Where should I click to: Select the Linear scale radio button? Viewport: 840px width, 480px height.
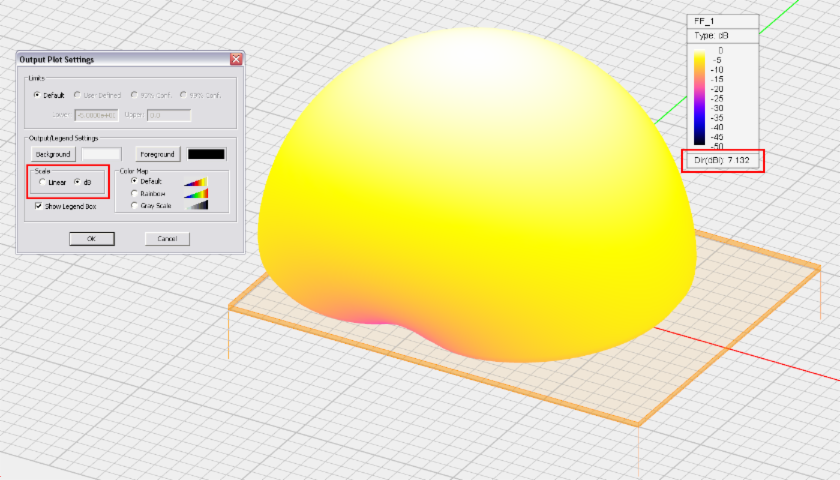coord(42,183)
